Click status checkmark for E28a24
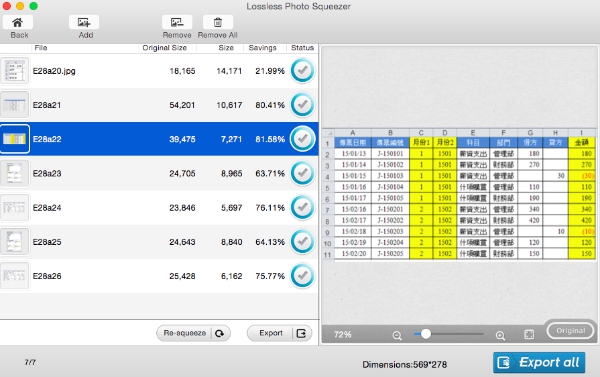The width and height of the screenshot is (600, 377). [x=302, y=207]
